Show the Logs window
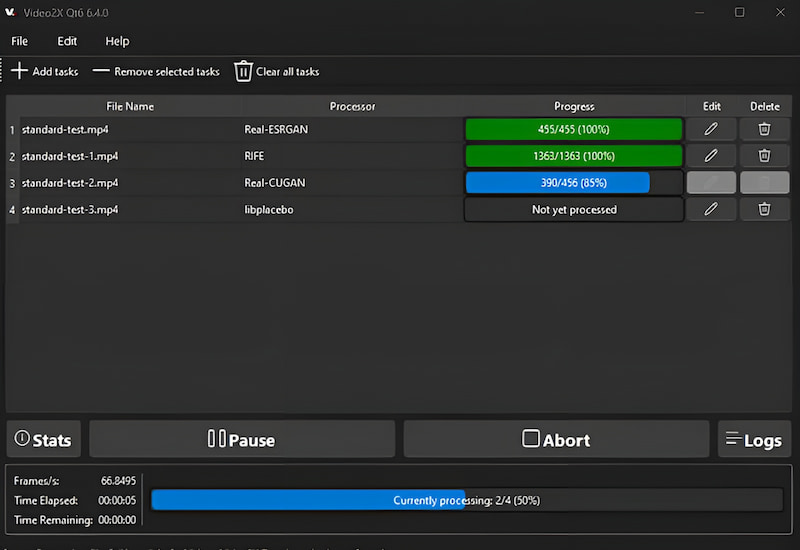800x550 pixels. click(x=754, y=439)
